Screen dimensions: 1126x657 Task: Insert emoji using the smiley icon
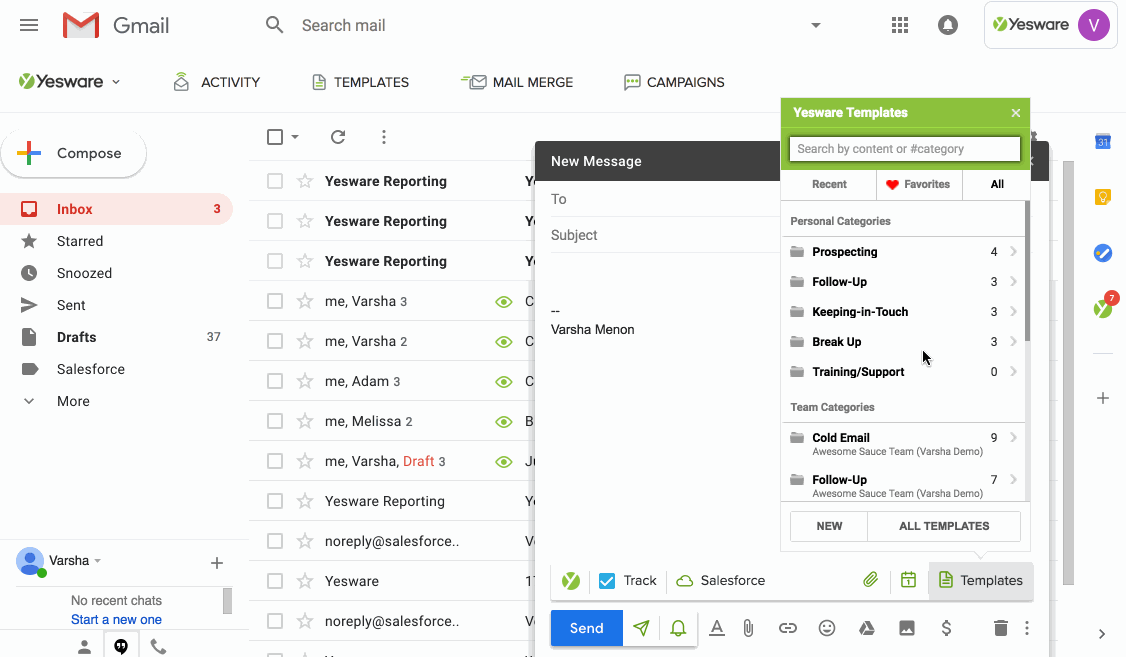(827, 628)
